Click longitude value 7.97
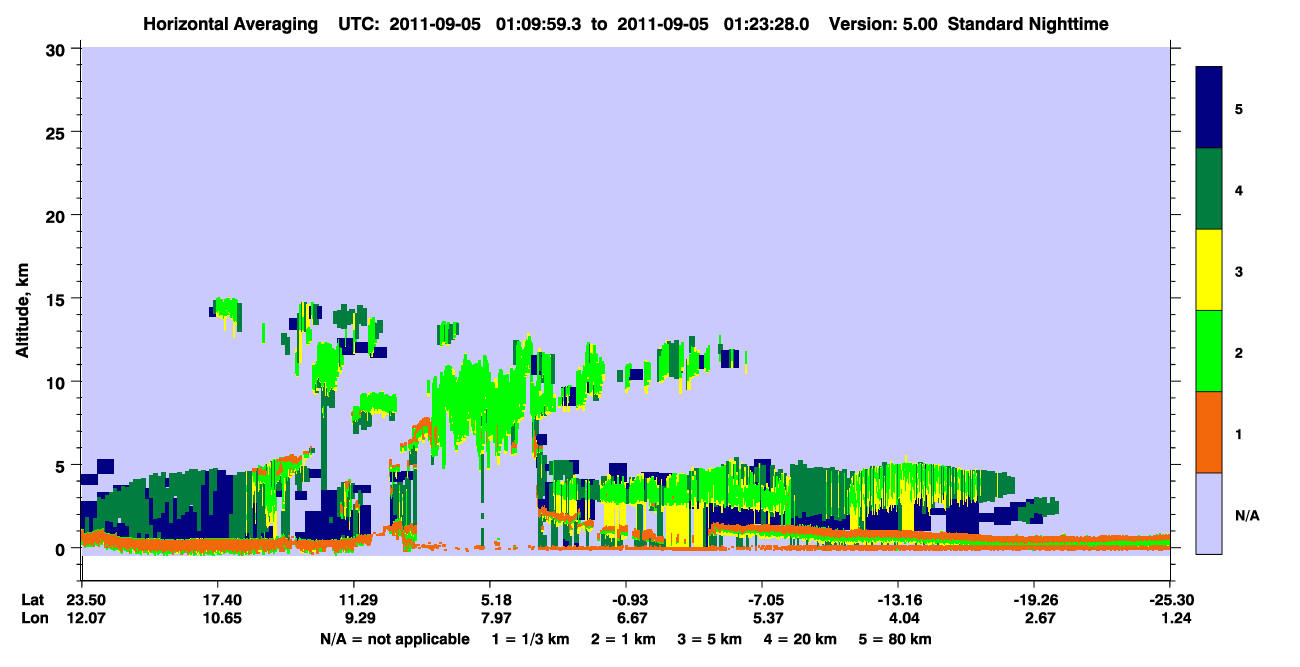The image size is (1300, 667). [496, 619]
